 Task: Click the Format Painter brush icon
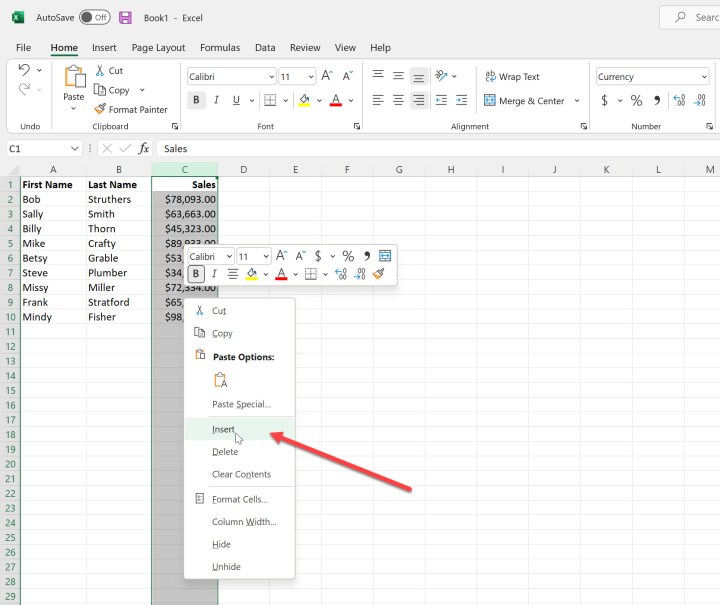click(100, 109)
